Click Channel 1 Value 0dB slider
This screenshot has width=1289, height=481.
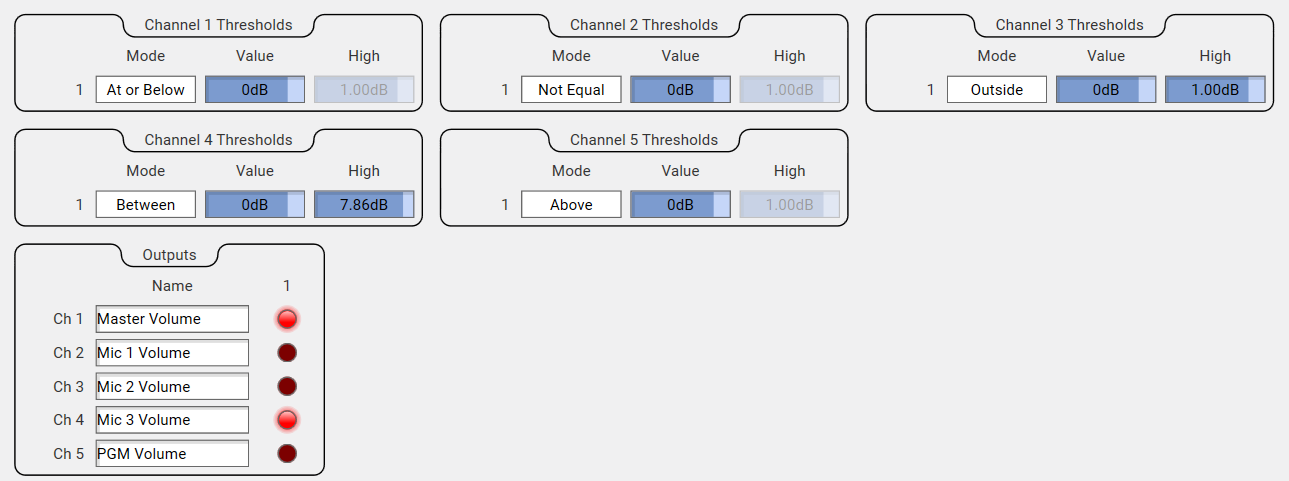pyautogui.click(x=255, y=90)
